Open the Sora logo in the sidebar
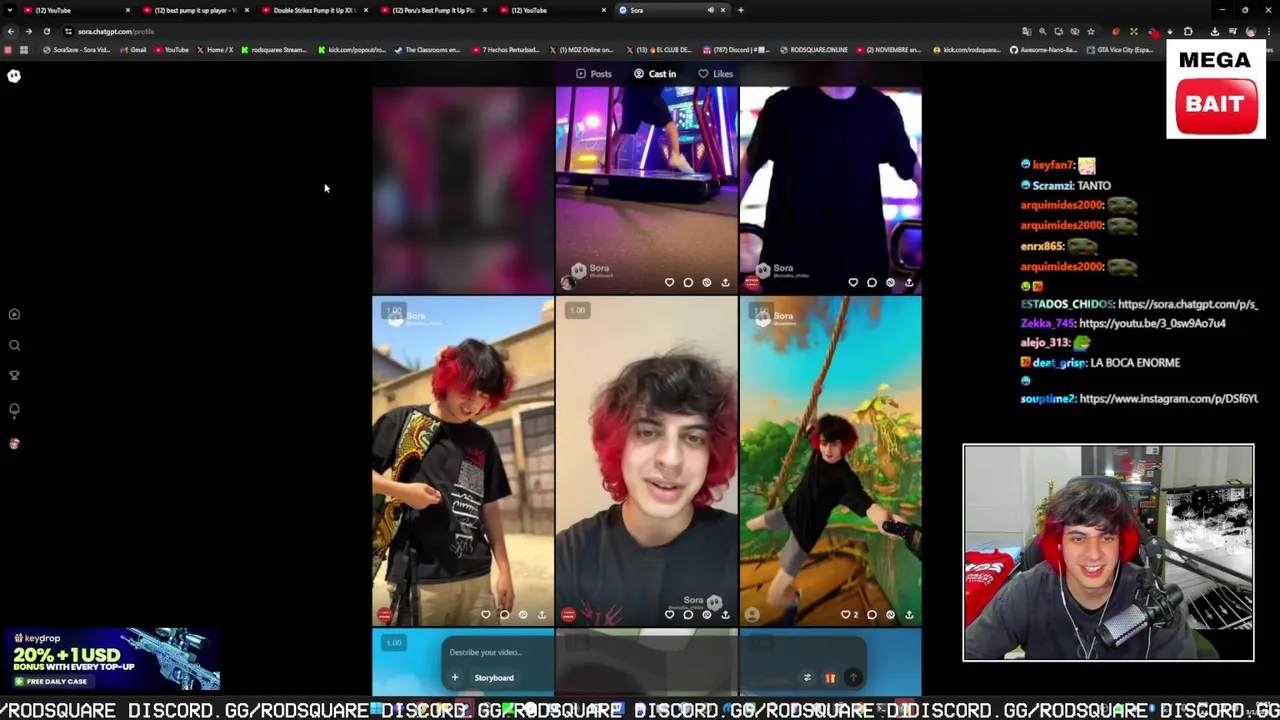This screenshot has height=720, width=1280. pos(14,76)
